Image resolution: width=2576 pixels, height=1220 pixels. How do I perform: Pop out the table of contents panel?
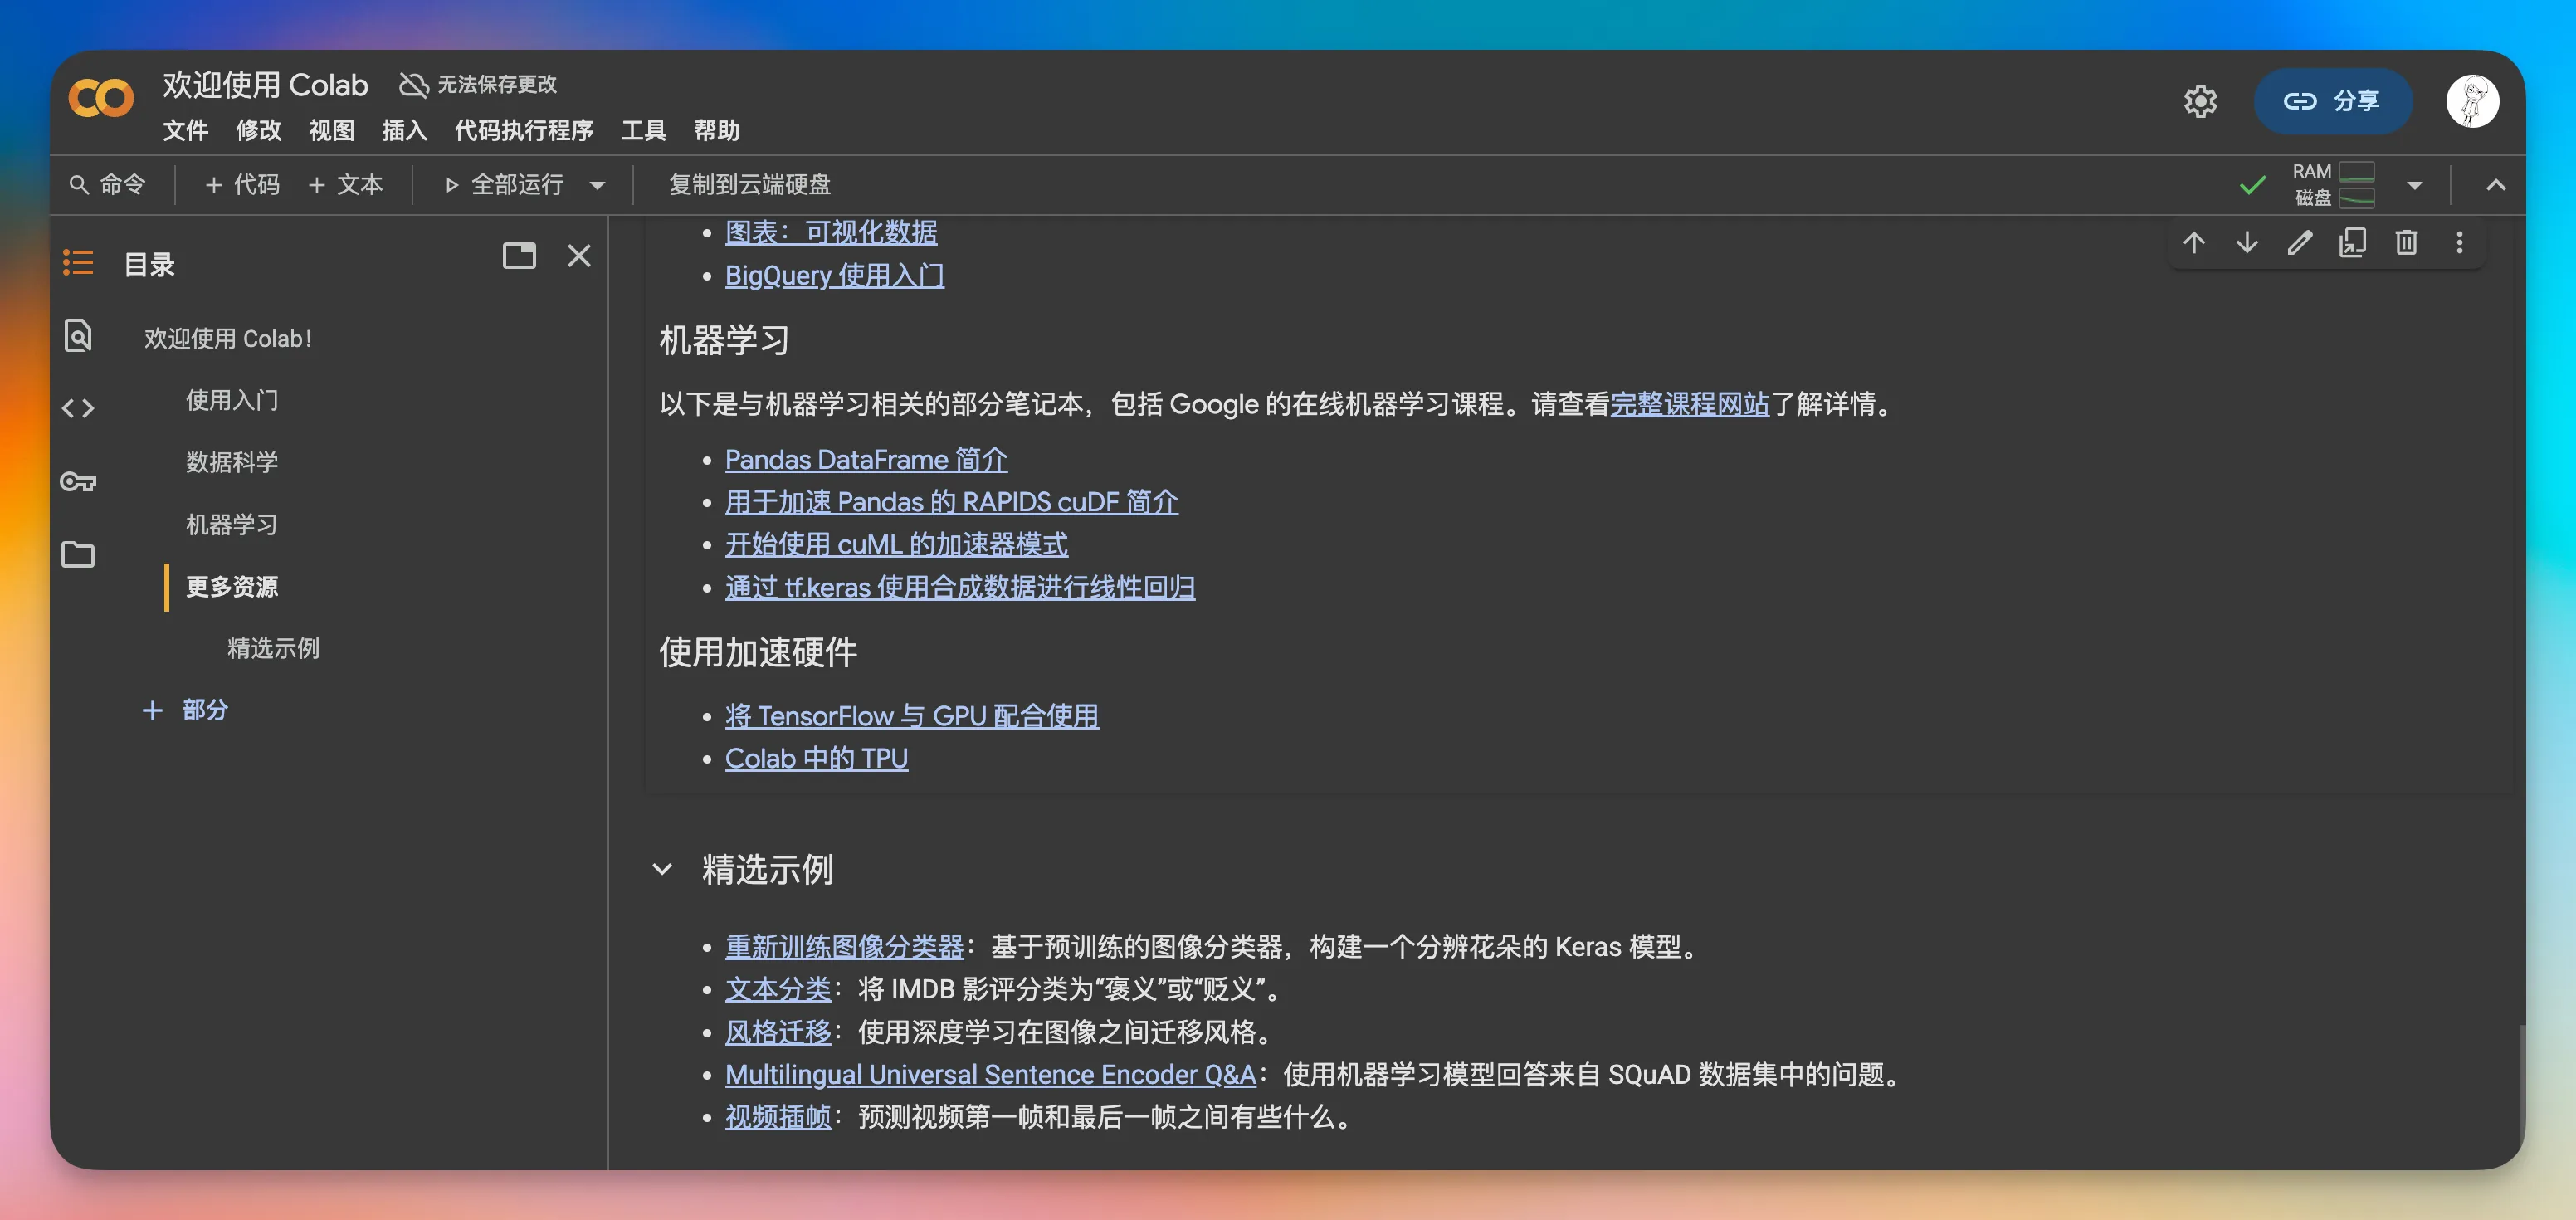point(519,256)
